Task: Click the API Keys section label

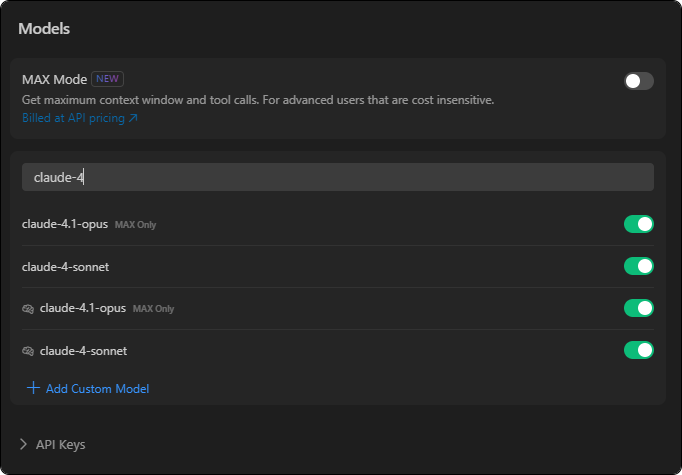Action: (x=60, y=444)
